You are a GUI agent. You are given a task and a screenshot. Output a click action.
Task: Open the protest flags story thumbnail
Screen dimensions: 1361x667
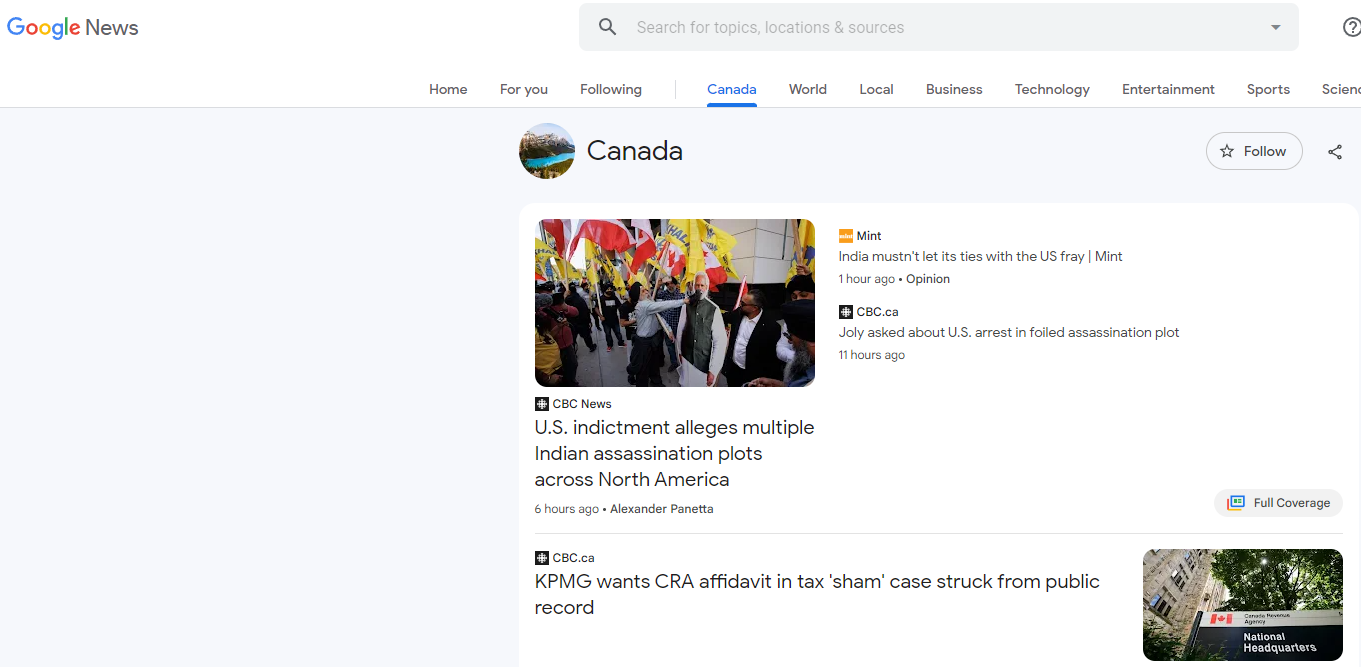tap(675, 303)
